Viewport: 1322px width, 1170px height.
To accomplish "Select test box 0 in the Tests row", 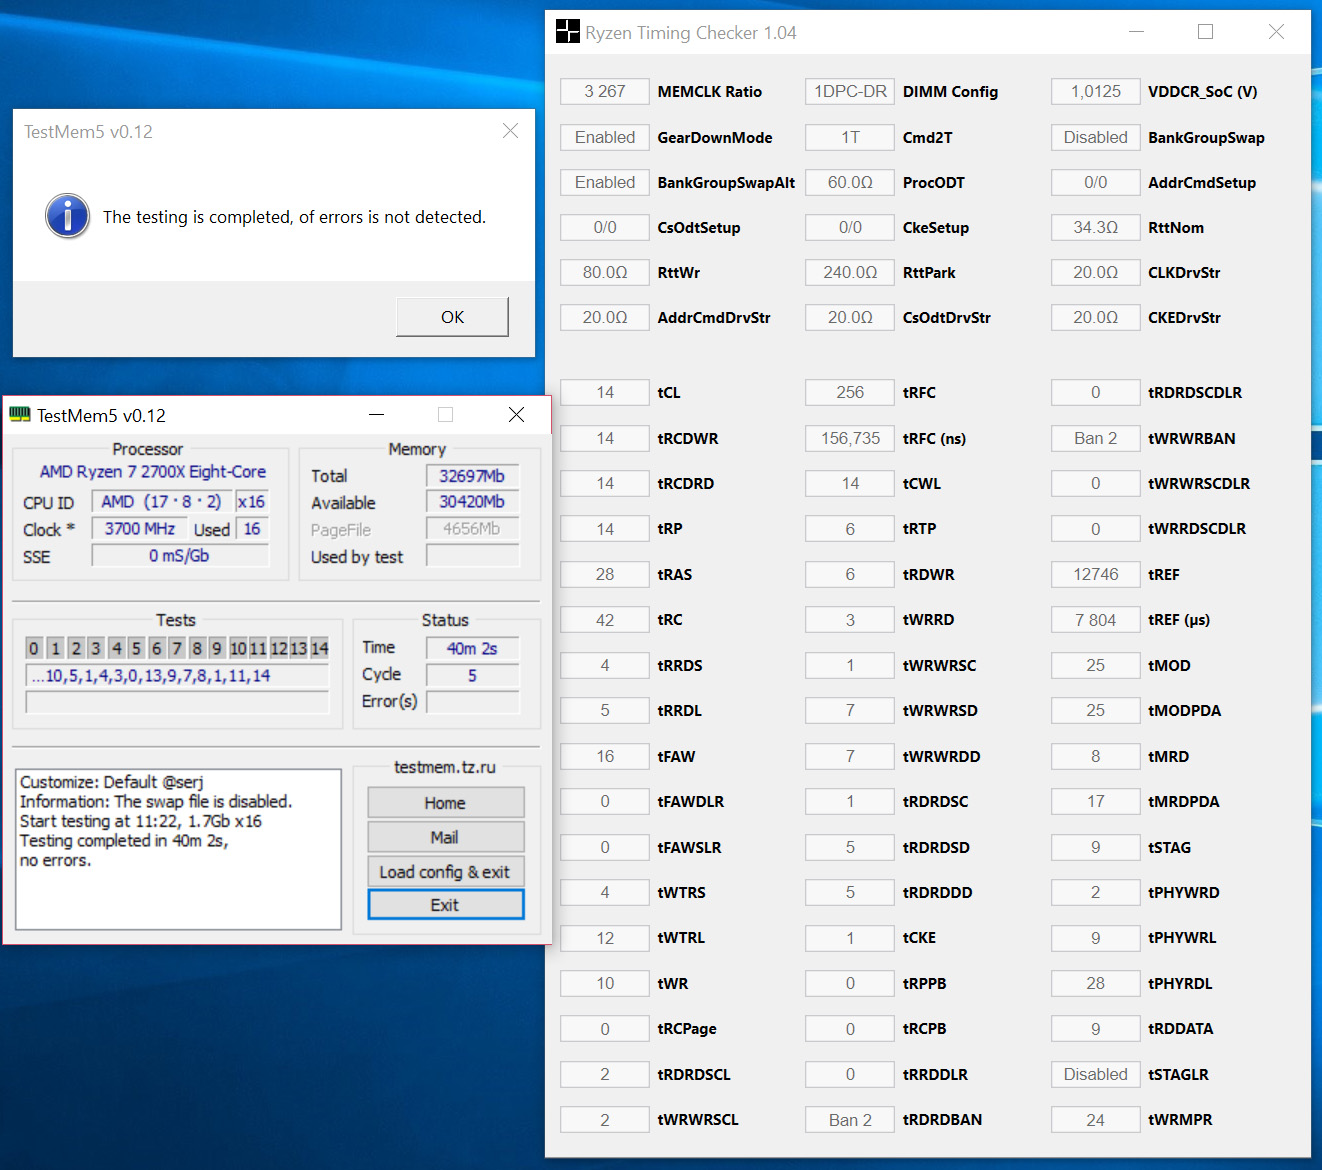I will [34, 648].
